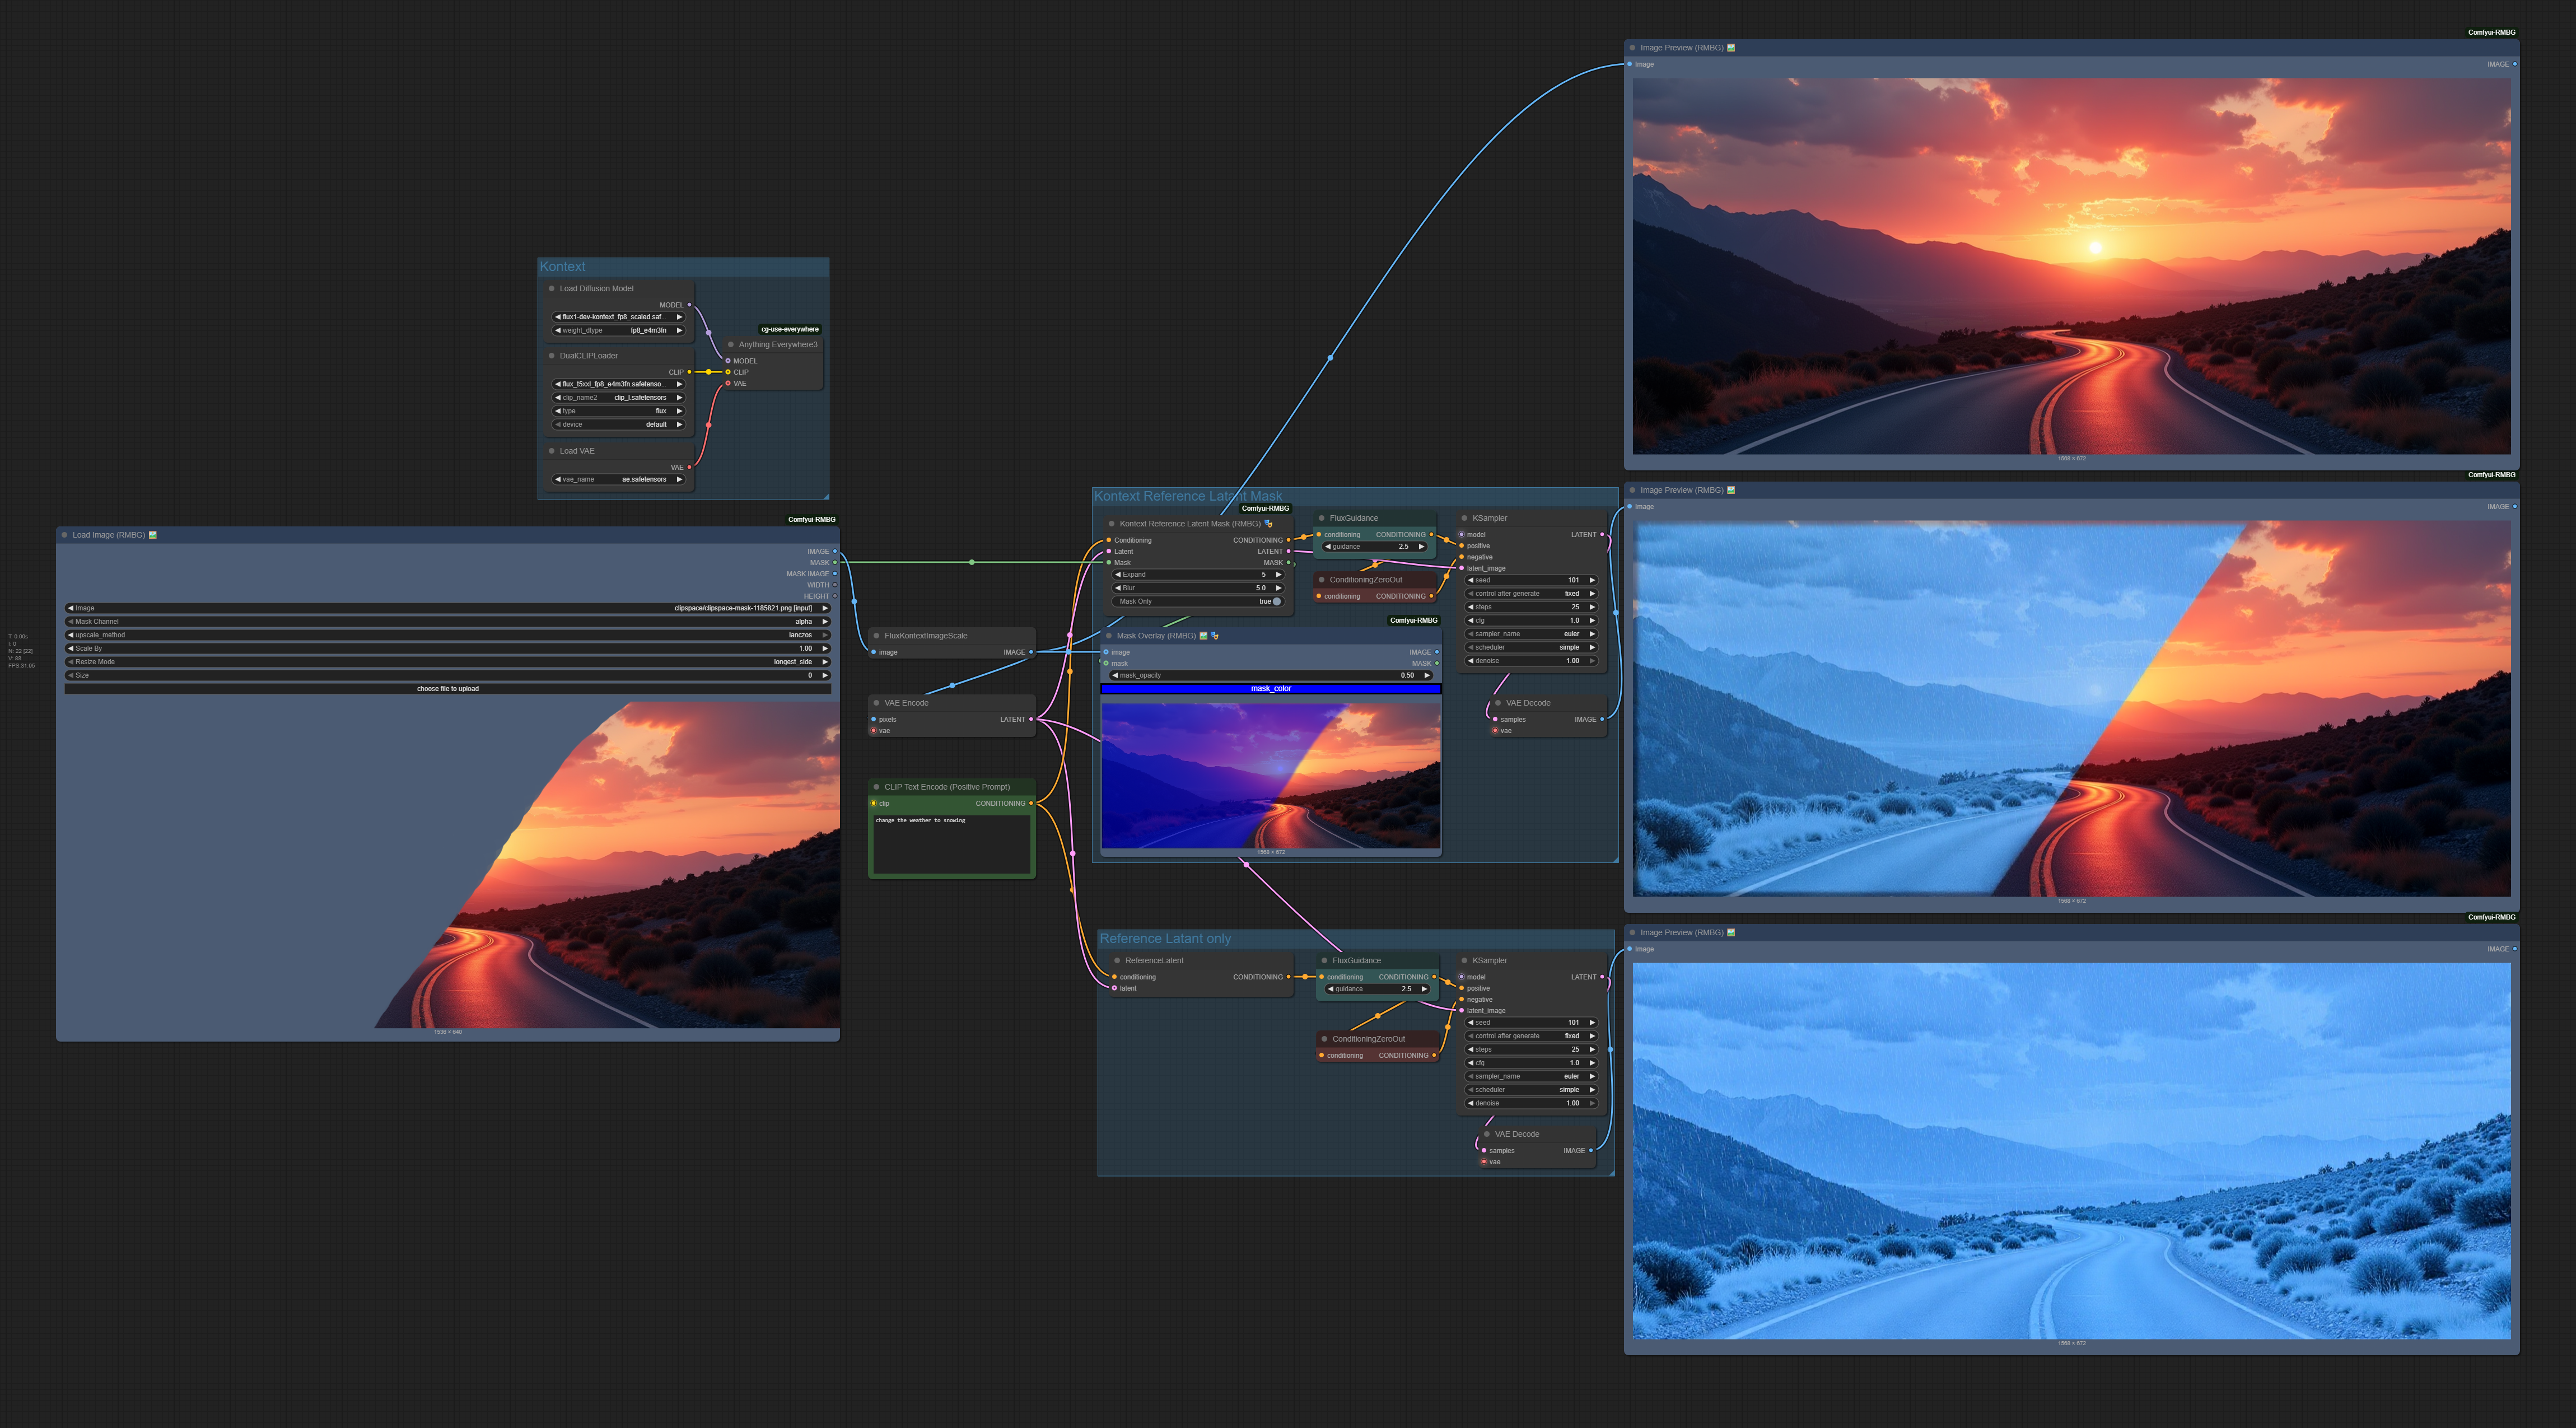Collapse the Load VAE node dot
Viewport: 2576px width, 1428px height.
click(551, 451)
